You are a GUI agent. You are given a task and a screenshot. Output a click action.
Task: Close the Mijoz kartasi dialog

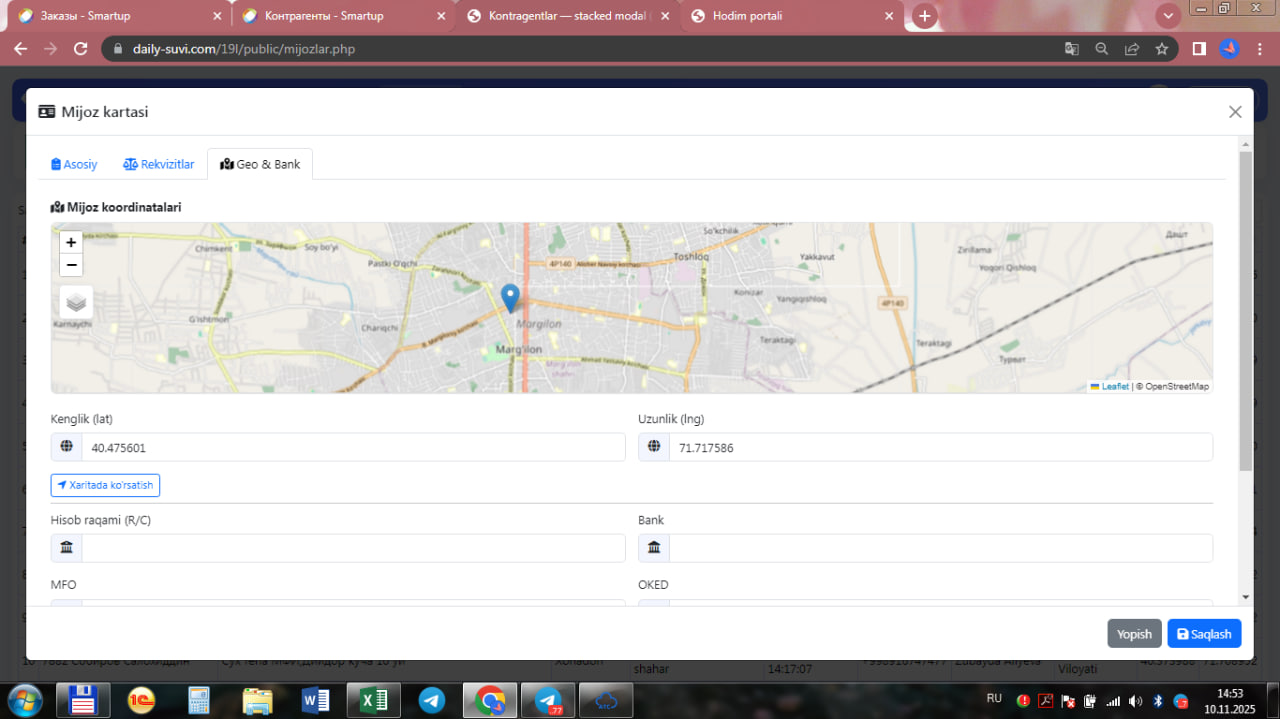tap(1235, 112)
